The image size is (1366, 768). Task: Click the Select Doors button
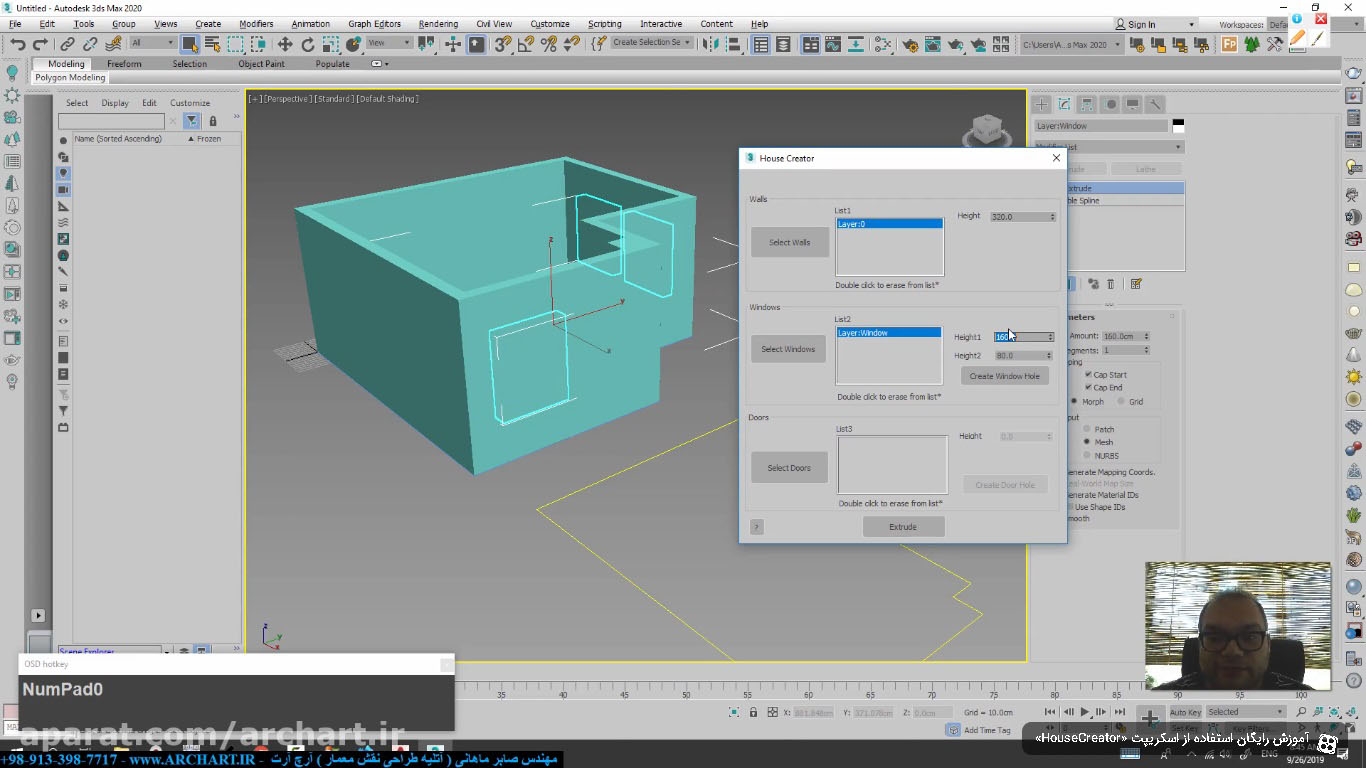[x=789, y=468]
